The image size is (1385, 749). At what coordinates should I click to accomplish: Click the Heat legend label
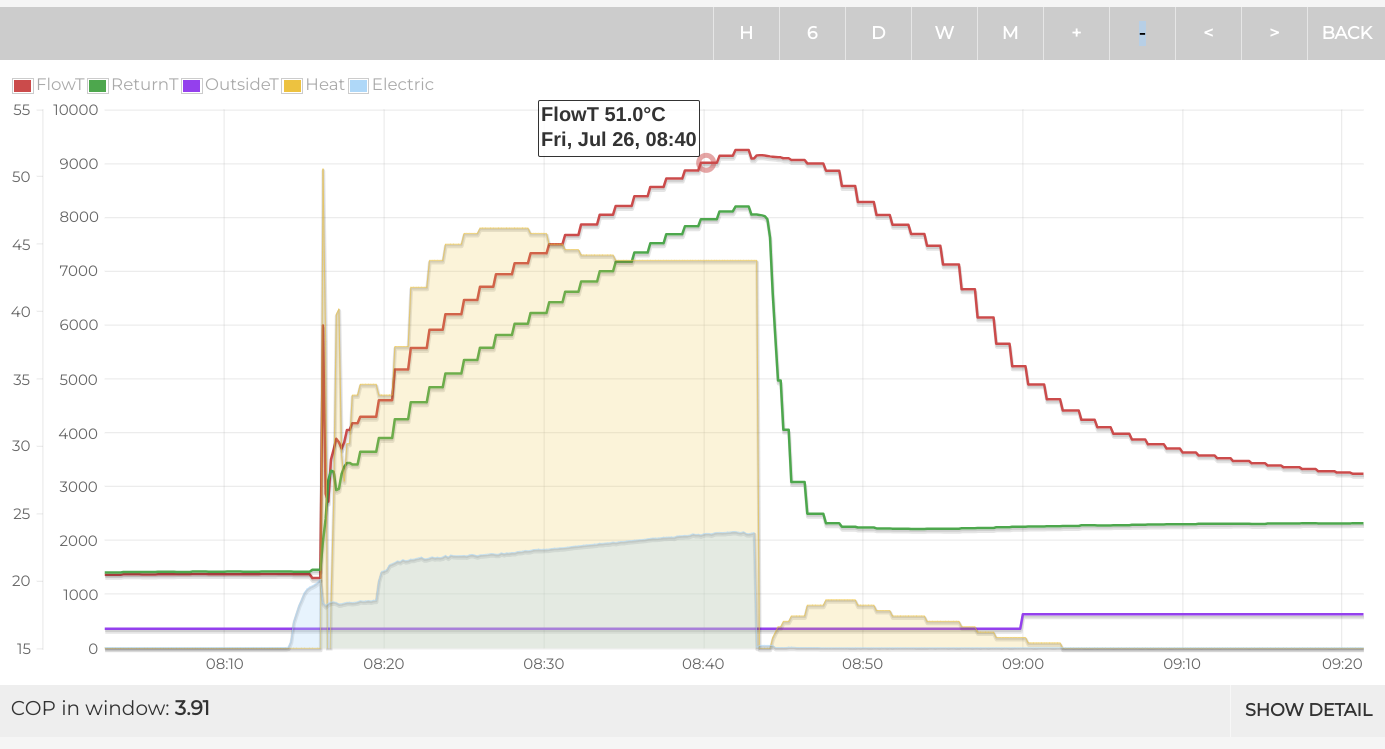click(x=325, y=85)
